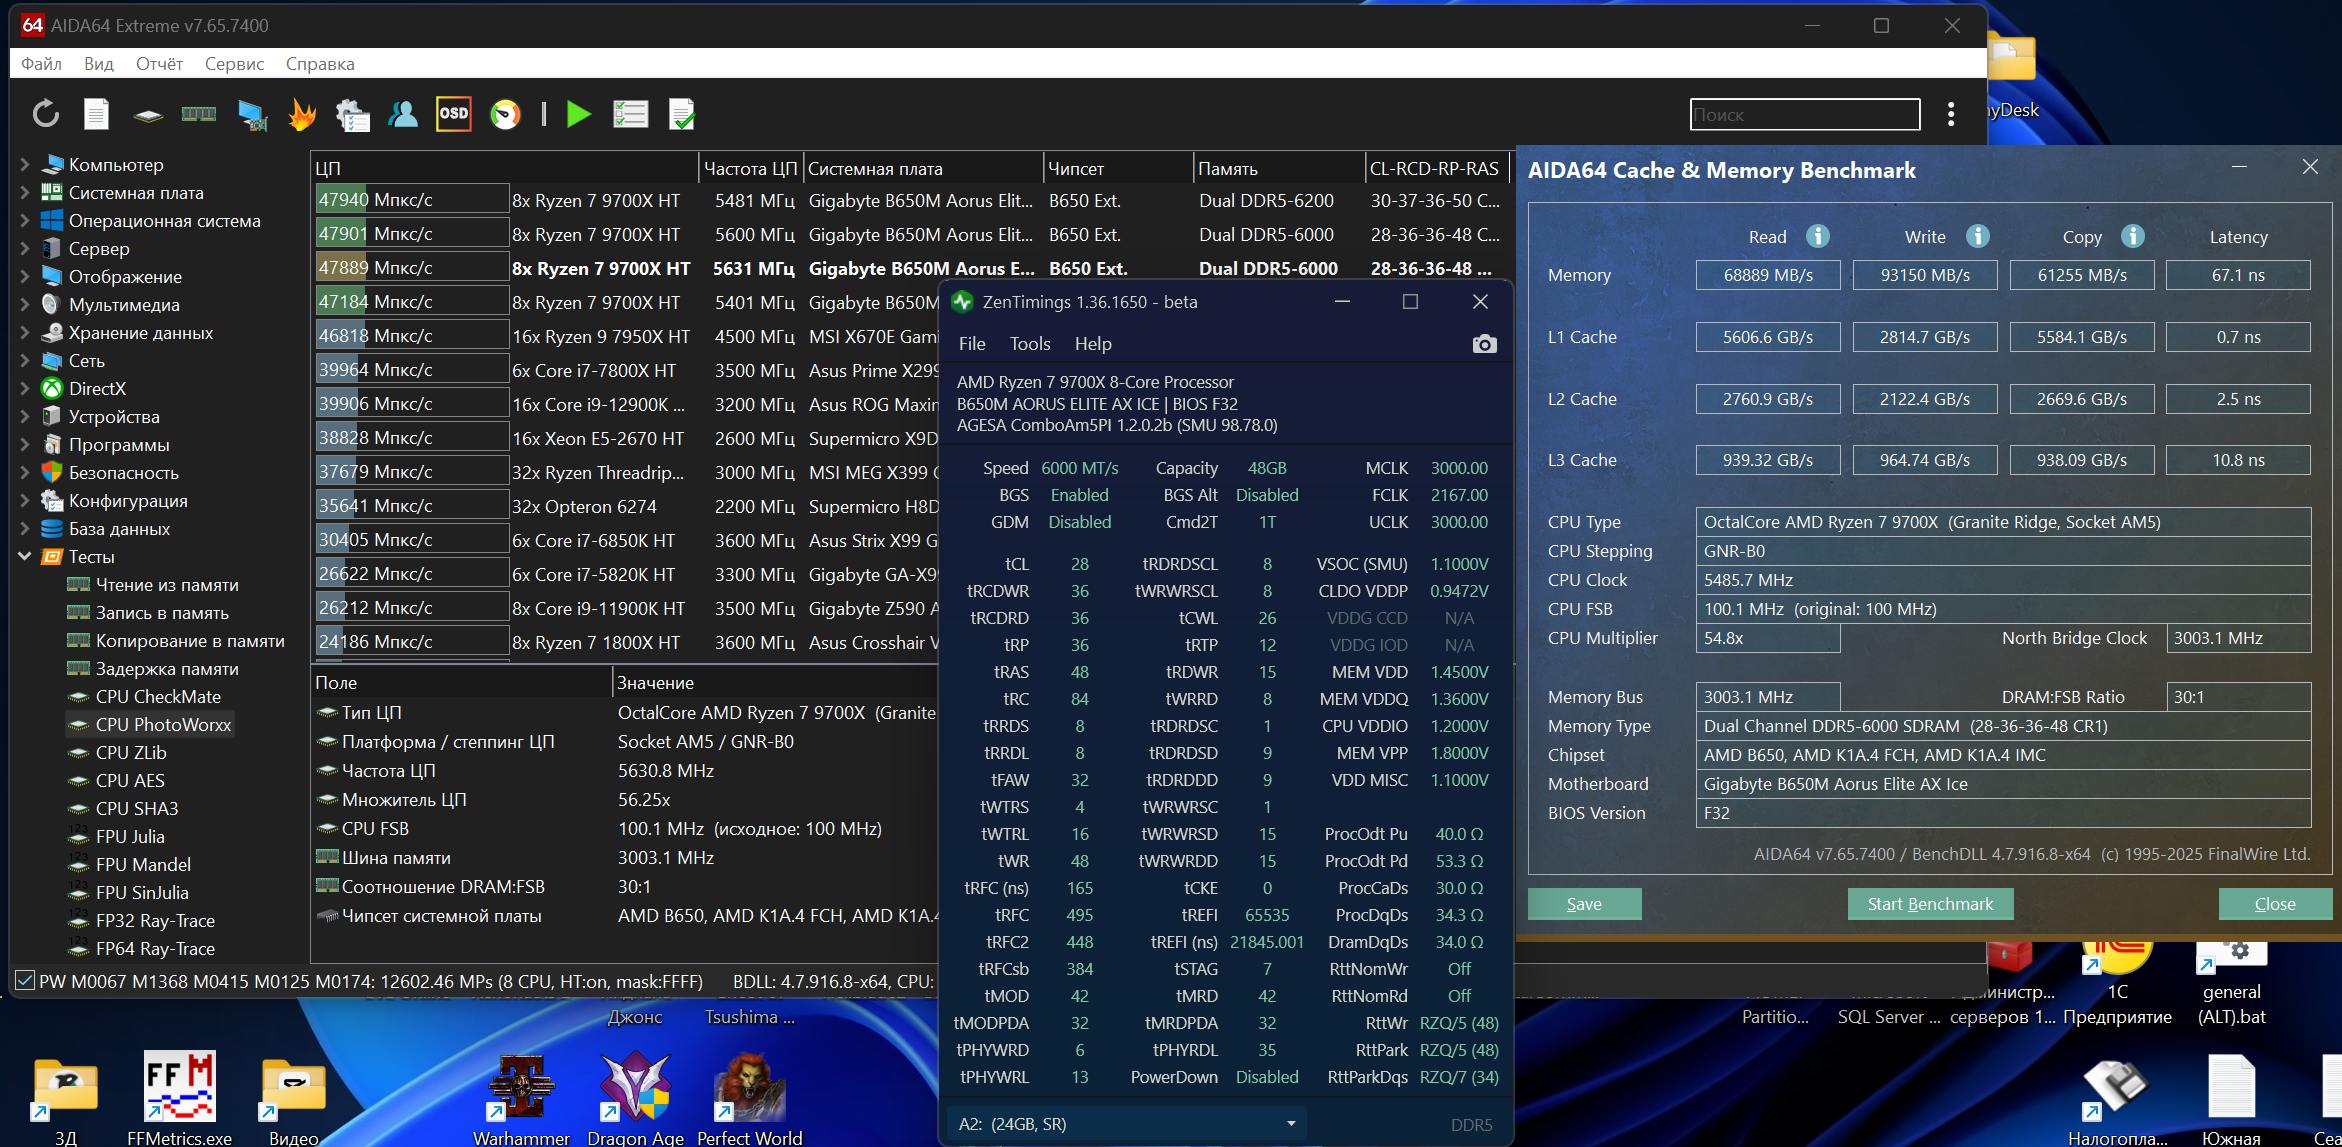Collapse the Тесты tree node
The height and width of the screenshot is (1147, 2342).
pos(25,557)
